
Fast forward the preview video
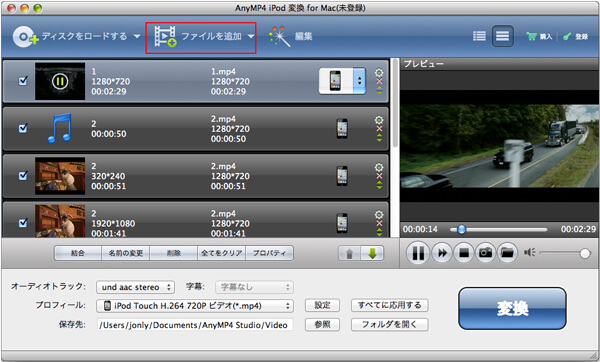(442, 253)
